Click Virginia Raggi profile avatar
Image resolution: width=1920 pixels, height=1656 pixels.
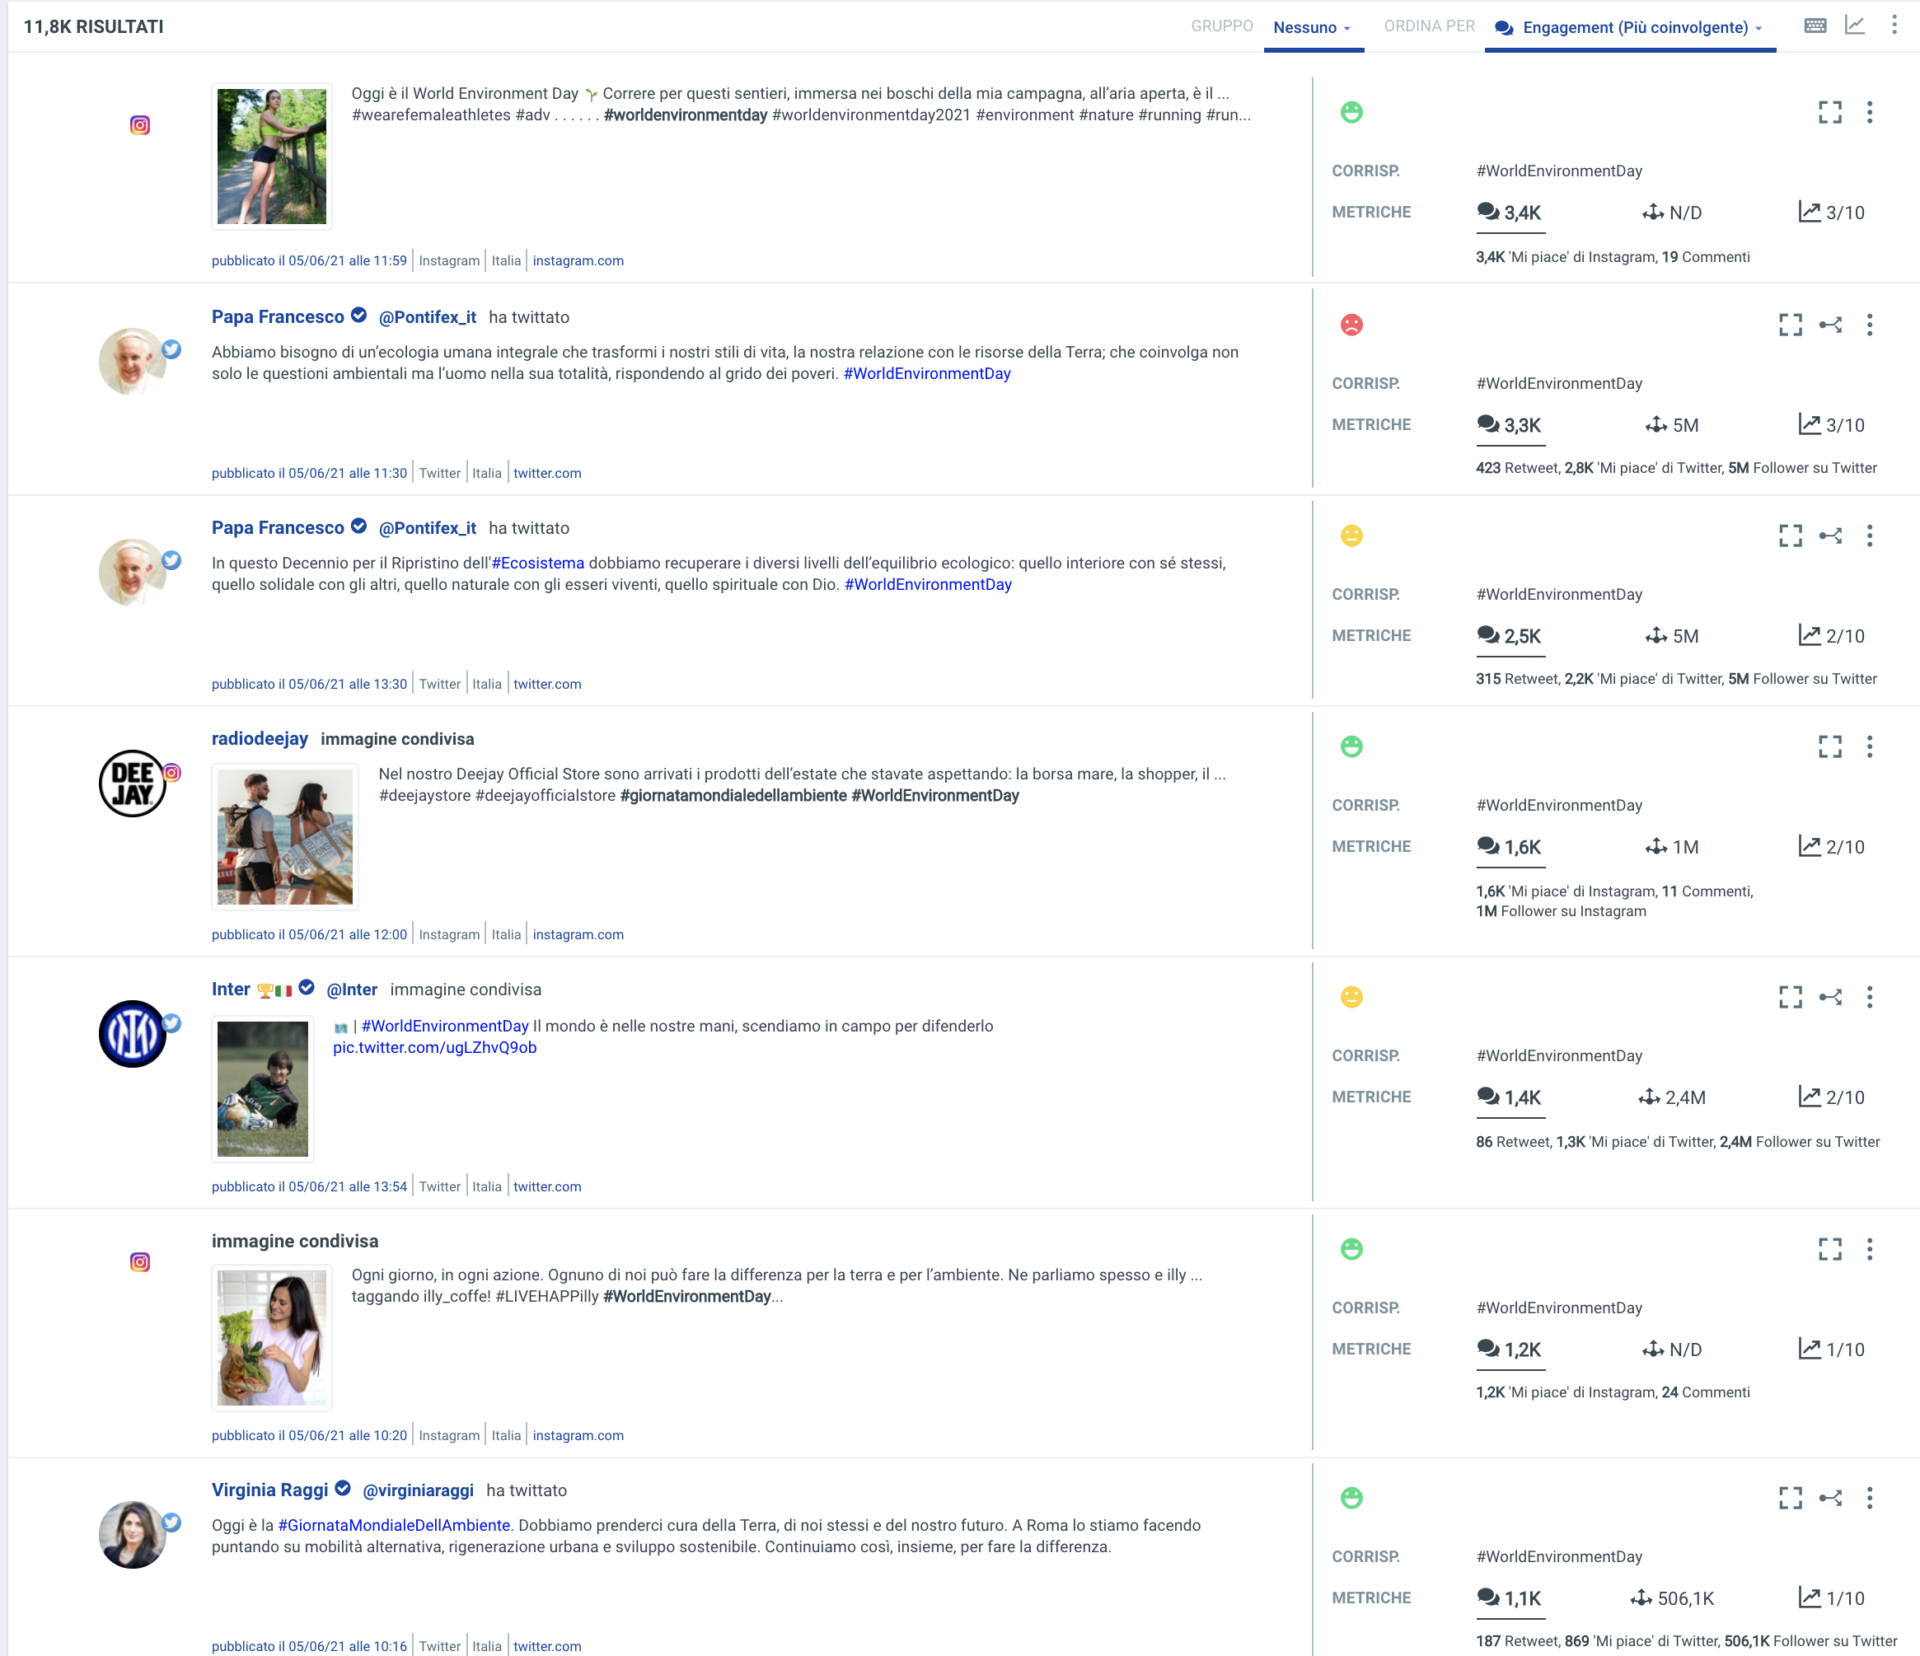tap(132, 1535)
